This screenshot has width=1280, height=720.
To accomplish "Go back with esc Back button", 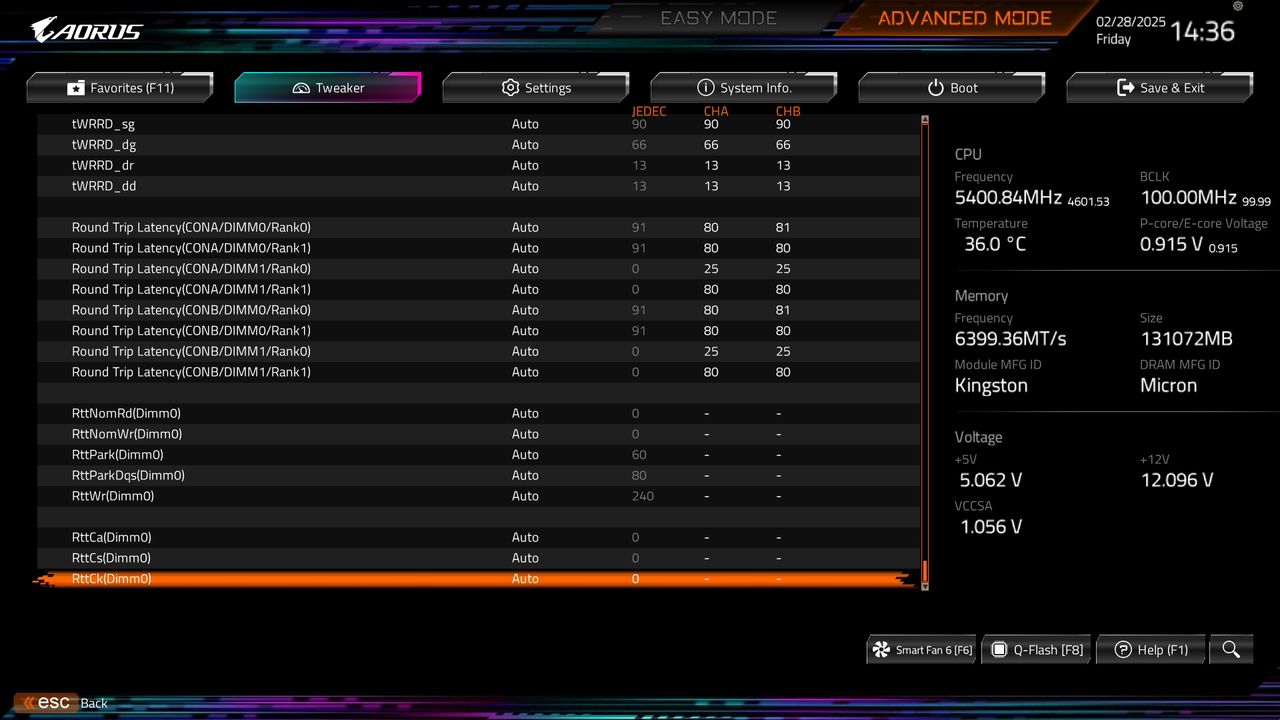I will (61, 703).
